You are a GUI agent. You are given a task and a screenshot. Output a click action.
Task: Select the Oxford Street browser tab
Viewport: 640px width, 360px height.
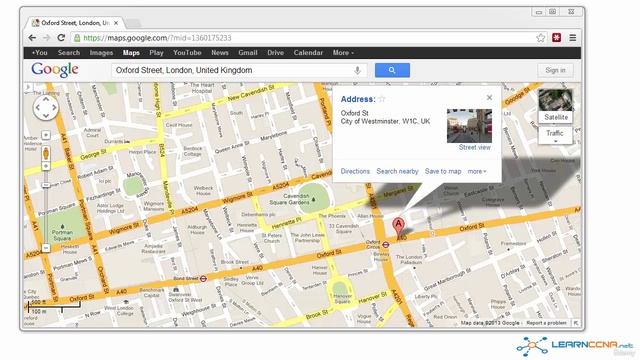(x=76, y=23)
